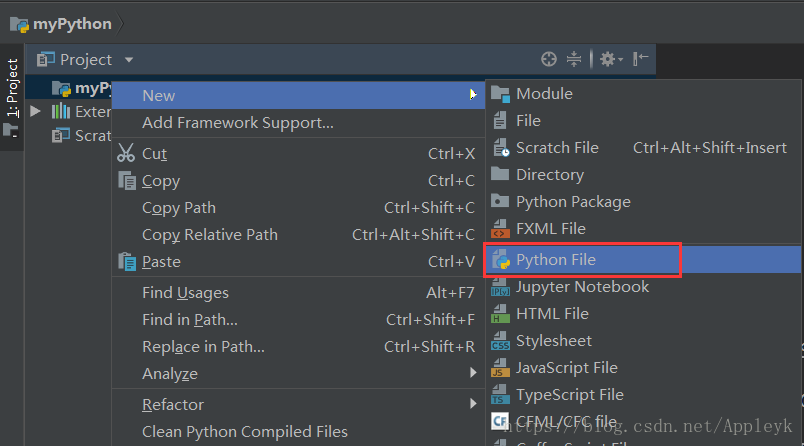Image resolution: width=804 pixels, height=446 pixels.
Task: Click the Python File icon
Action: click(501, 260)
